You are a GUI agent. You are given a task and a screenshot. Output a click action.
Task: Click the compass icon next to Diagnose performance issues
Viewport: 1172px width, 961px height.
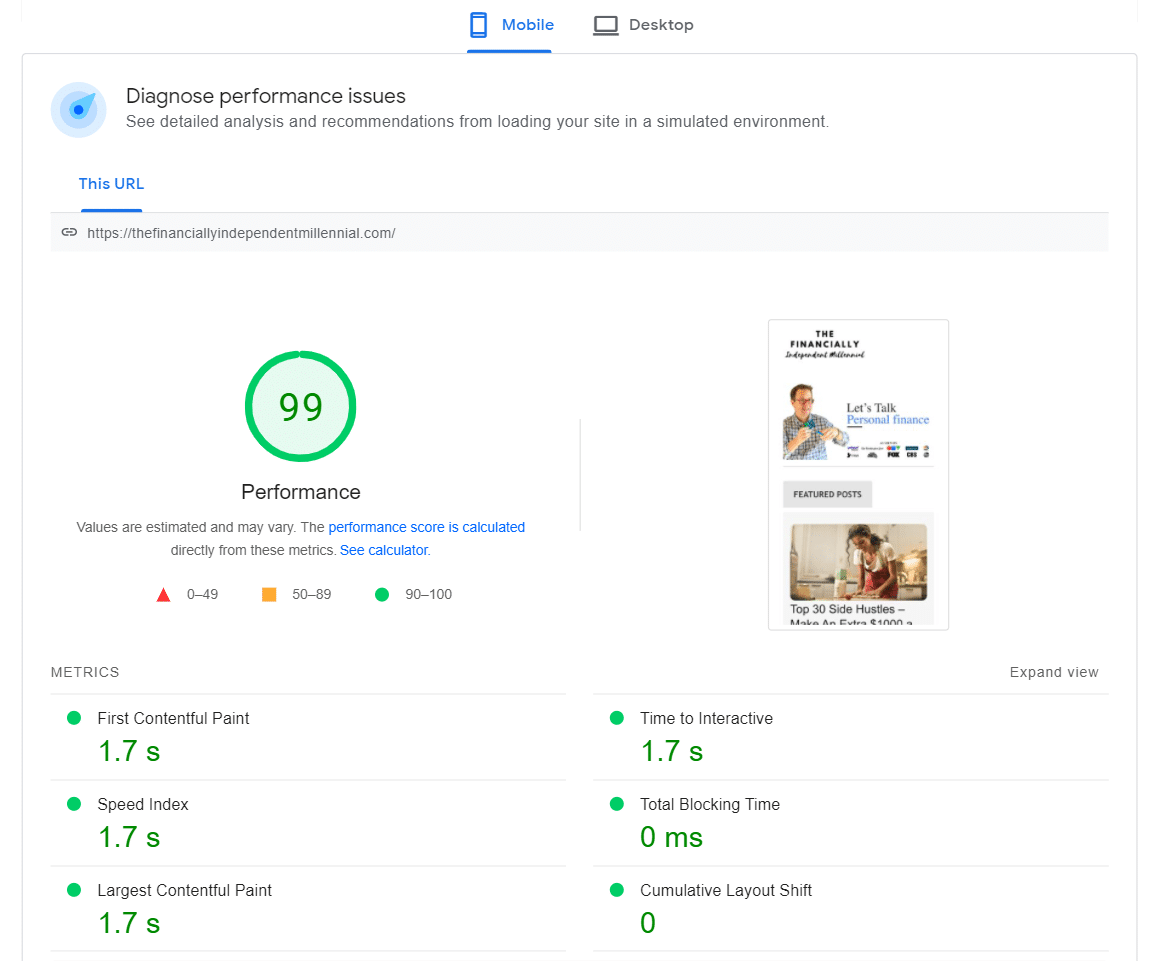(x=79, y=109)
